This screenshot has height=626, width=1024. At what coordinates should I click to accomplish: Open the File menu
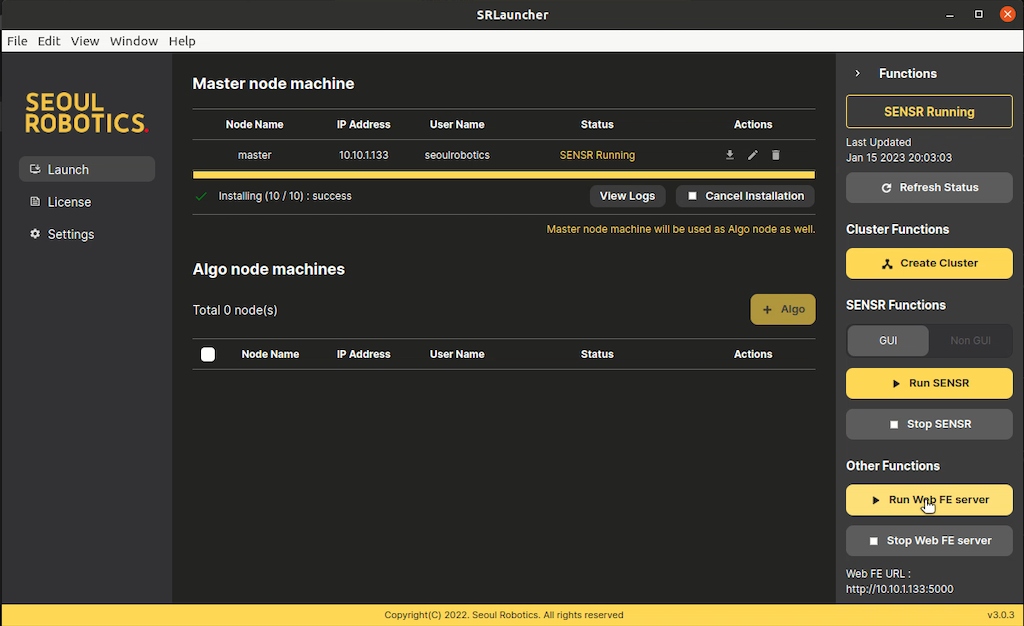point(16,41)
